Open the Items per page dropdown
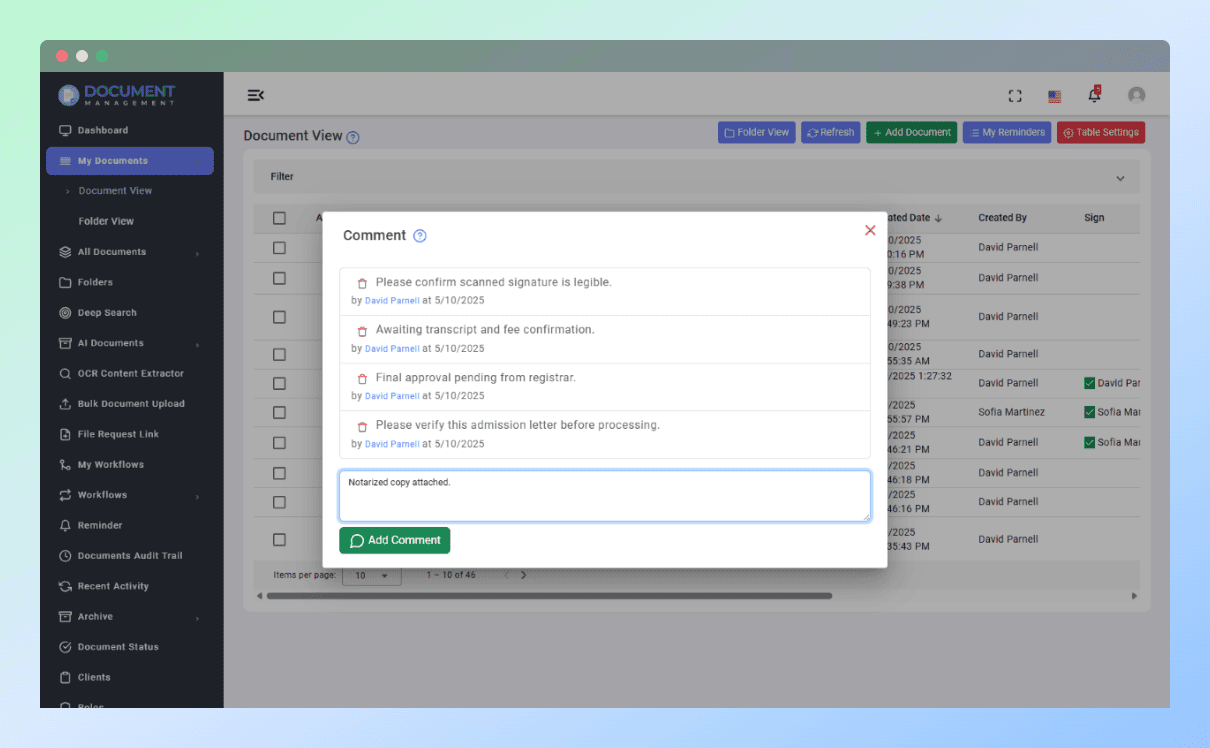The image size is (1210, 748). 372,575
